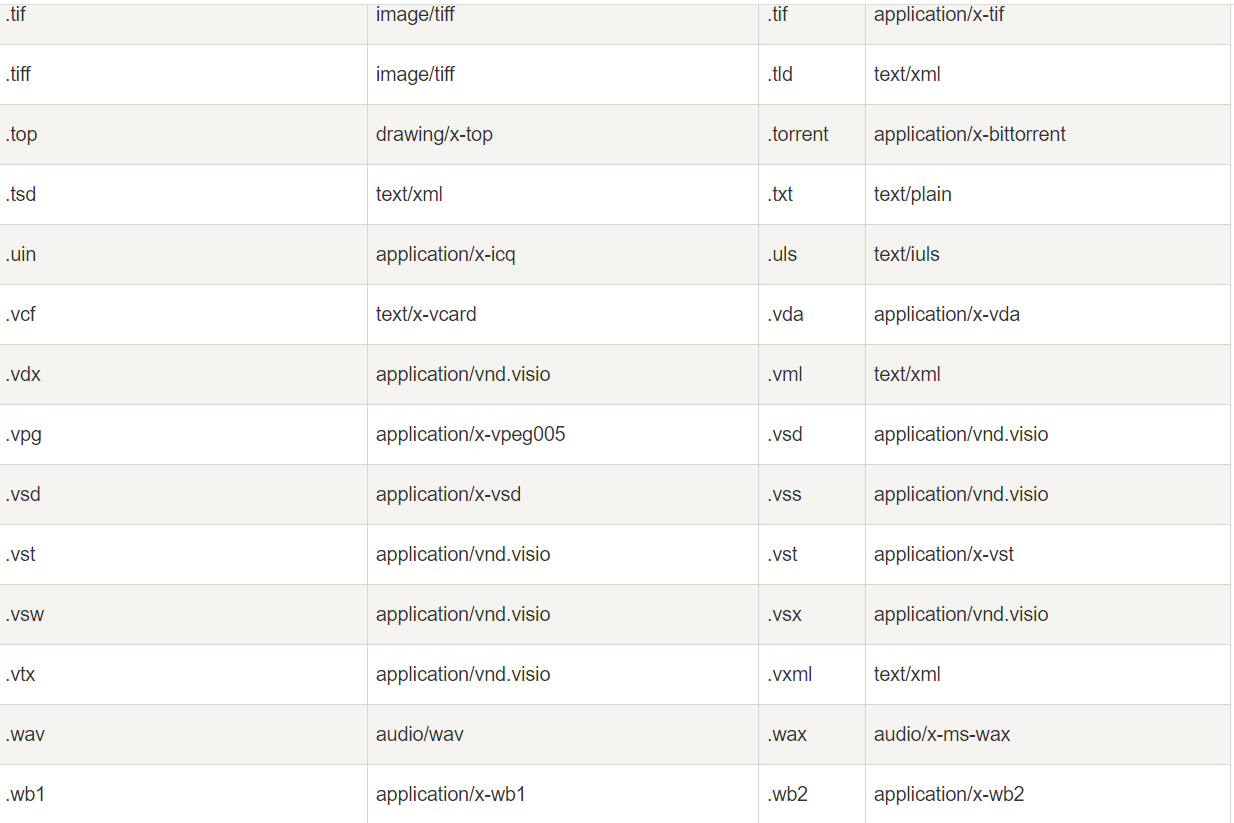Select the .vdx extension cell

coord(183,374)
